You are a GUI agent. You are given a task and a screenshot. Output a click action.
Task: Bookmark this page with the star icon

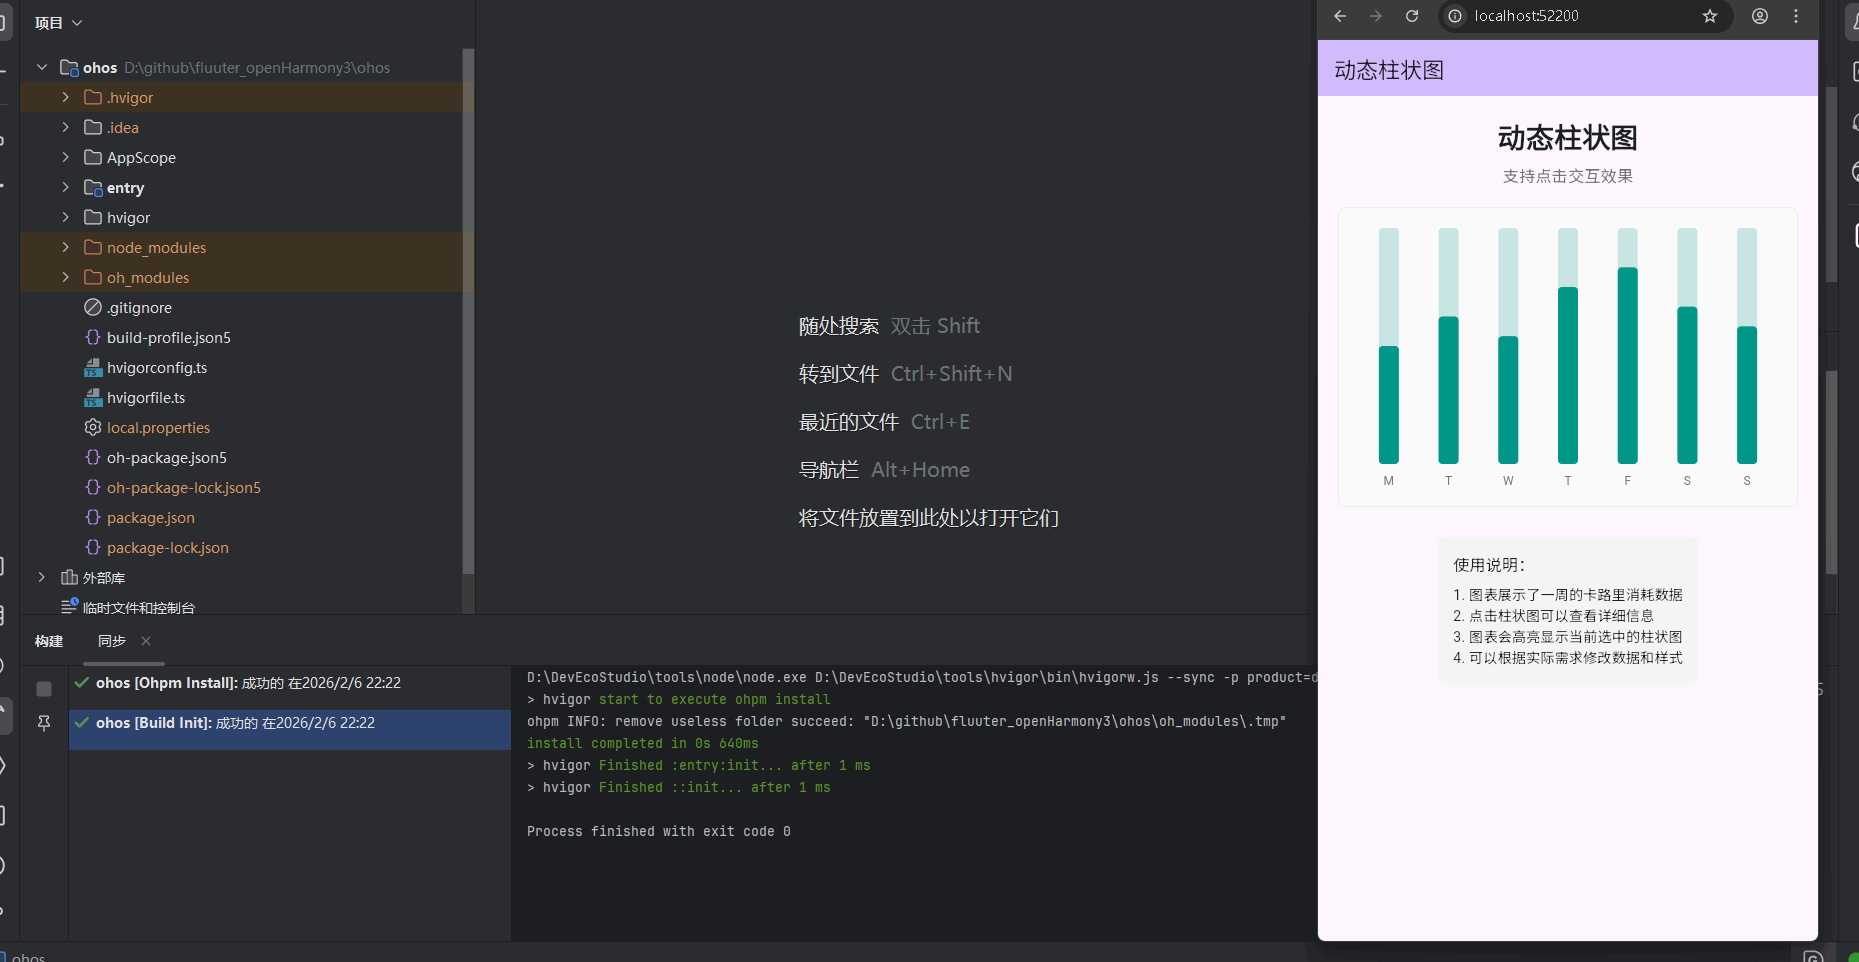[1710, 16]
